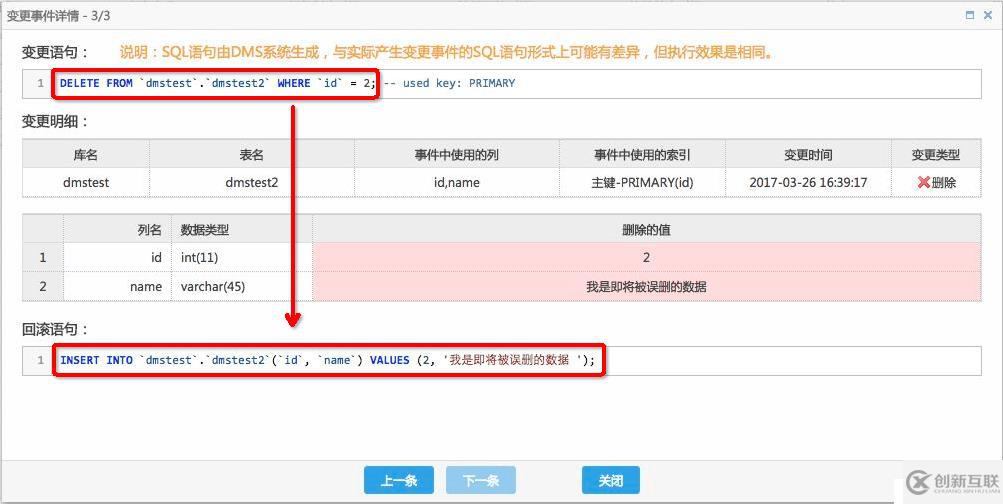Maximize the 变更事件详情 dialog
This screenshot has height=504, width=1003.
pos(970,15)
